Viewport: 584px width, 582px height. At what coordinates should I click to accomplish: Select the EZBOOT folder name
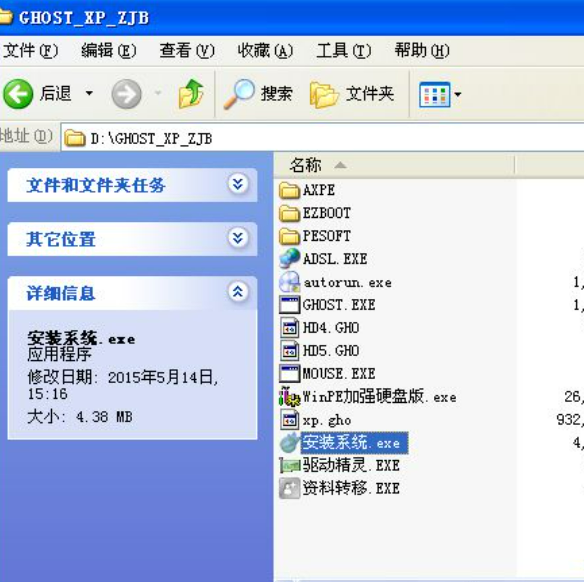327,213
